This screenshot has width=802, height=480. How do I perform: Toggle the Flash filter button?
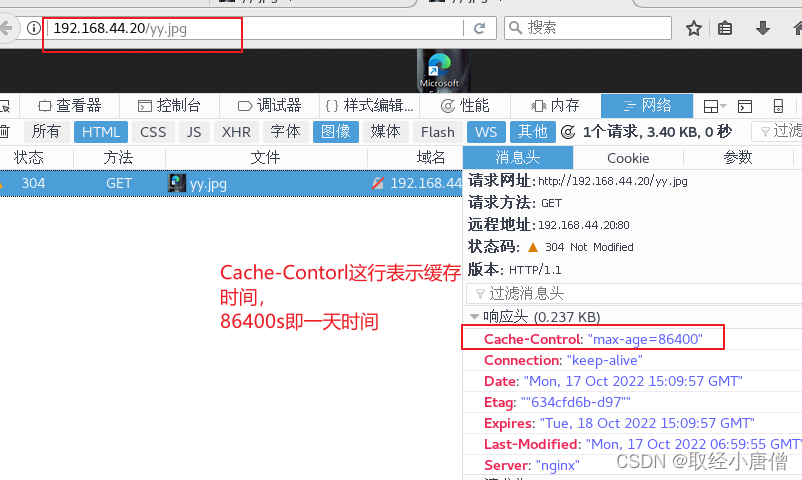tap(438, 132)
